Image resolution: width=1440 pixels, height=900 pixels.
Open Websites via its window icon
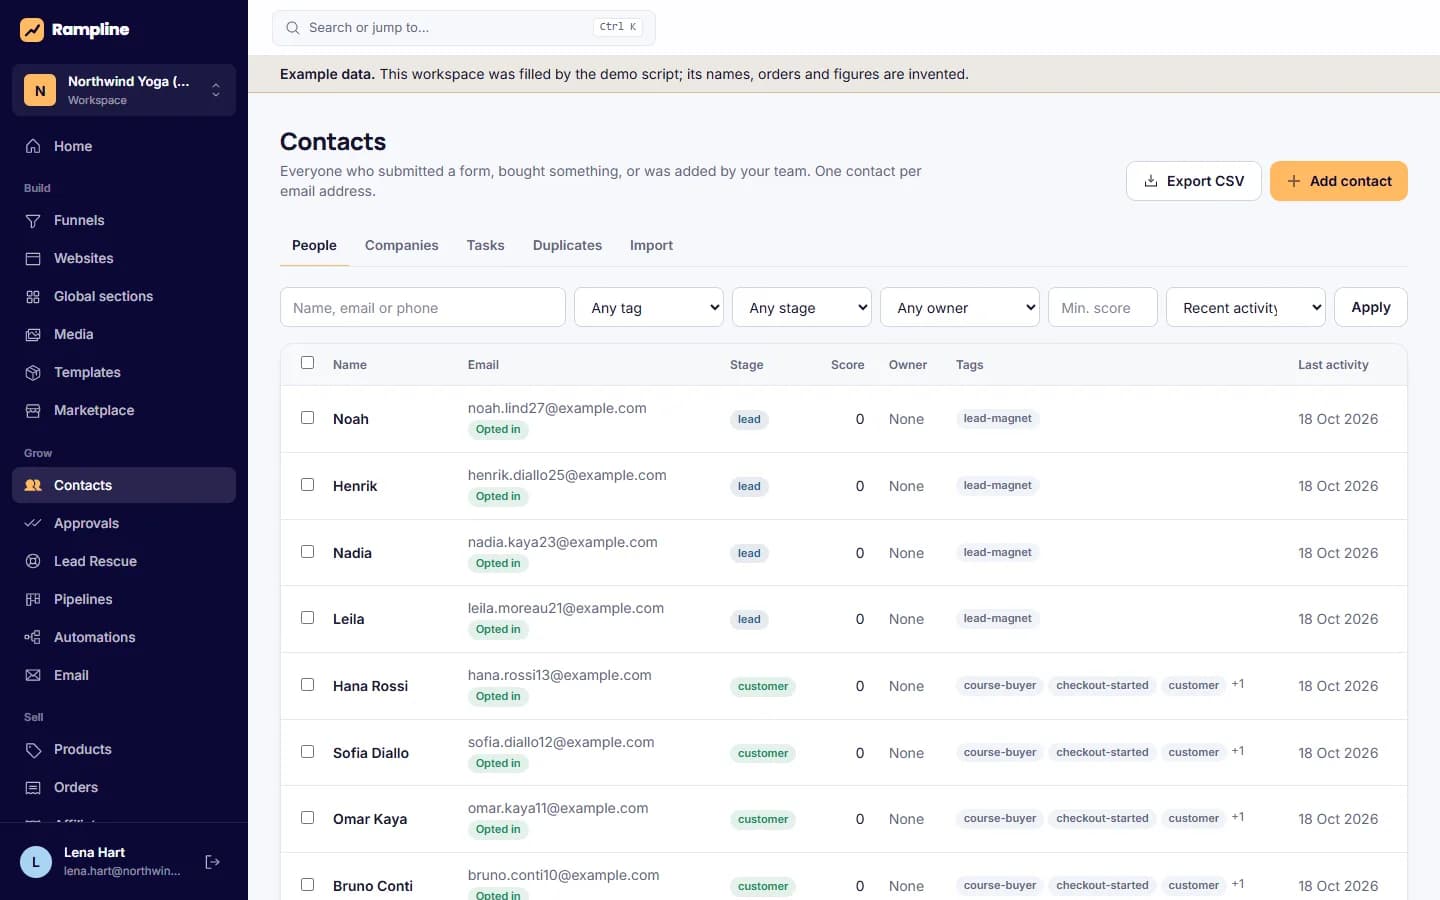pyautogui.click(x=33, y=258)
